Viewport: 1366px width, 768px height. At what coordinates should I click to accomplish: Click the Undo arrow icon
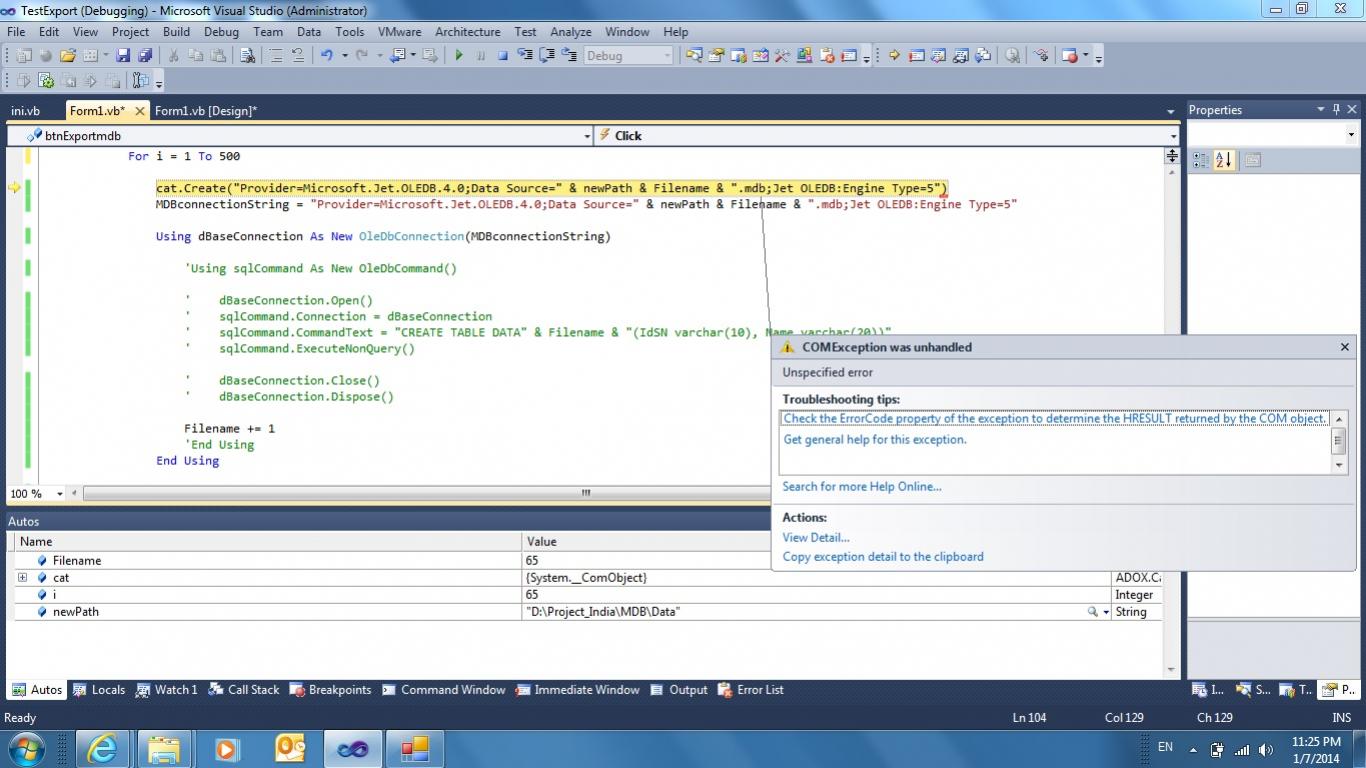(x=326, y=56)
